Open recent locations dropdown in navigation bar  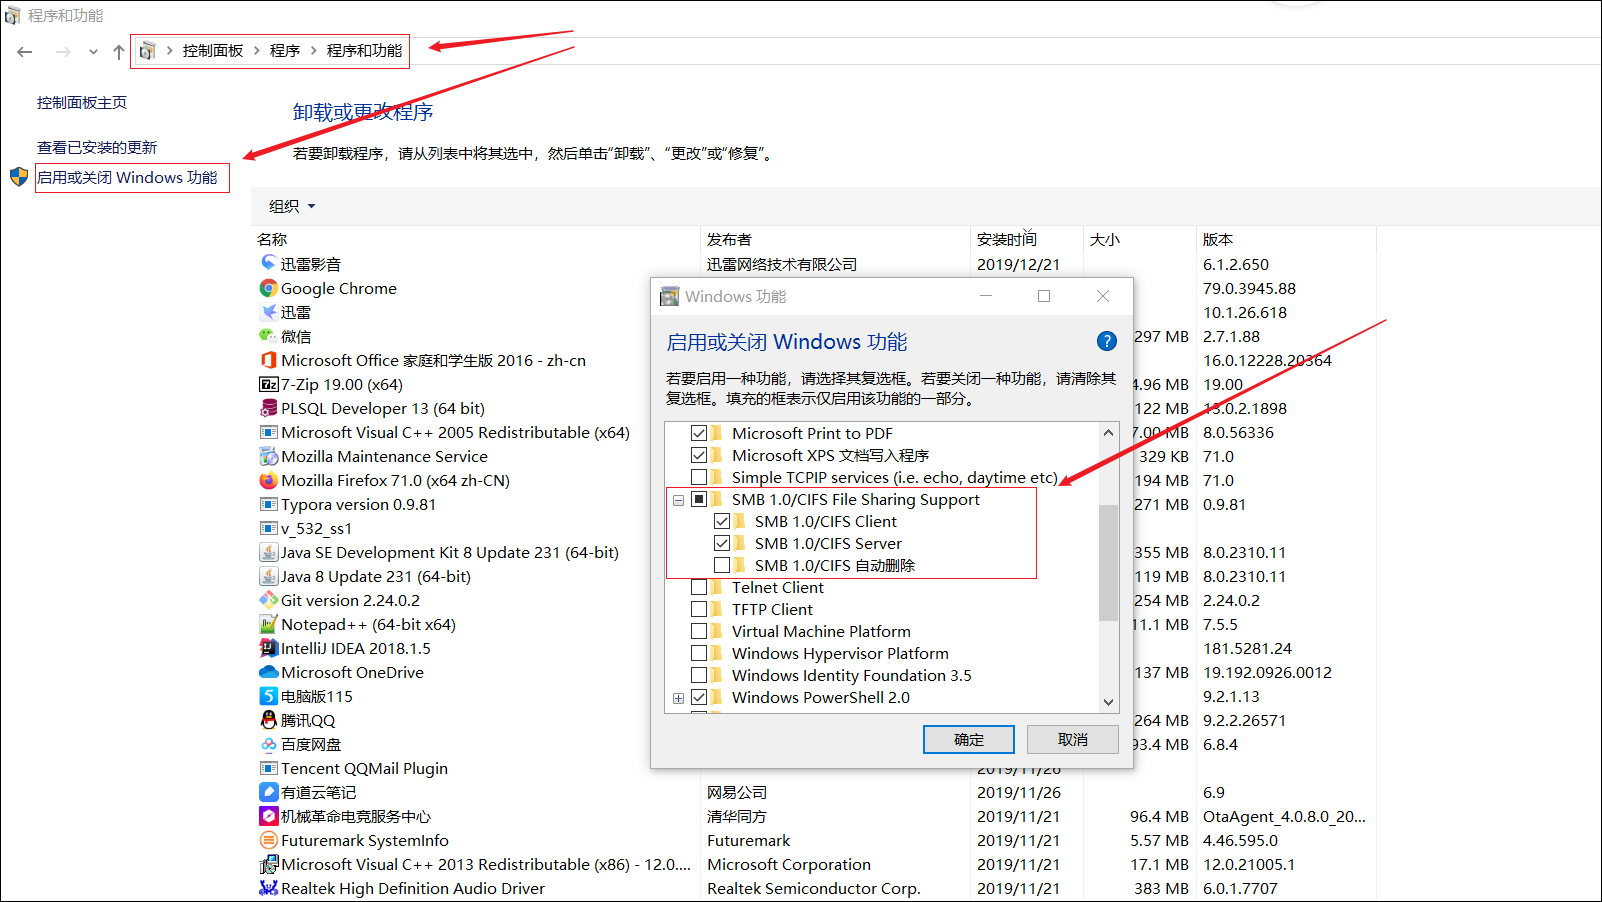pos(93,52)
